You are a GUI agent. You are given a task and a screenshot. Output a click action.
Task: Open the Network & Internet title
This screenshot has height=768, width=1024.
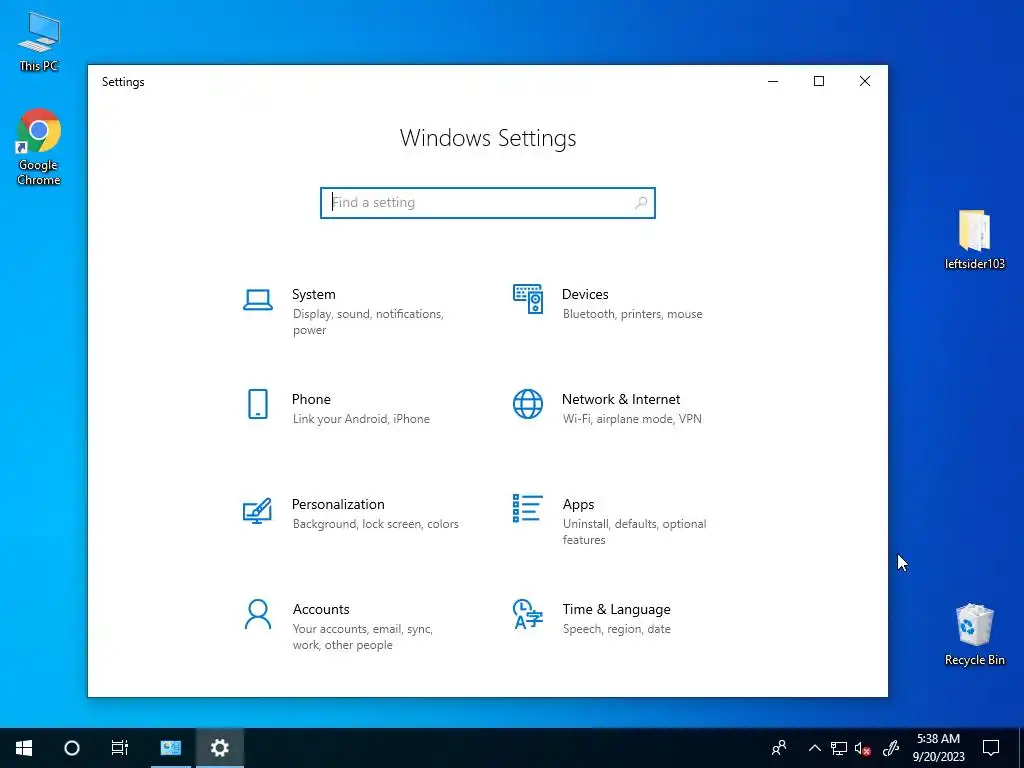621,399
